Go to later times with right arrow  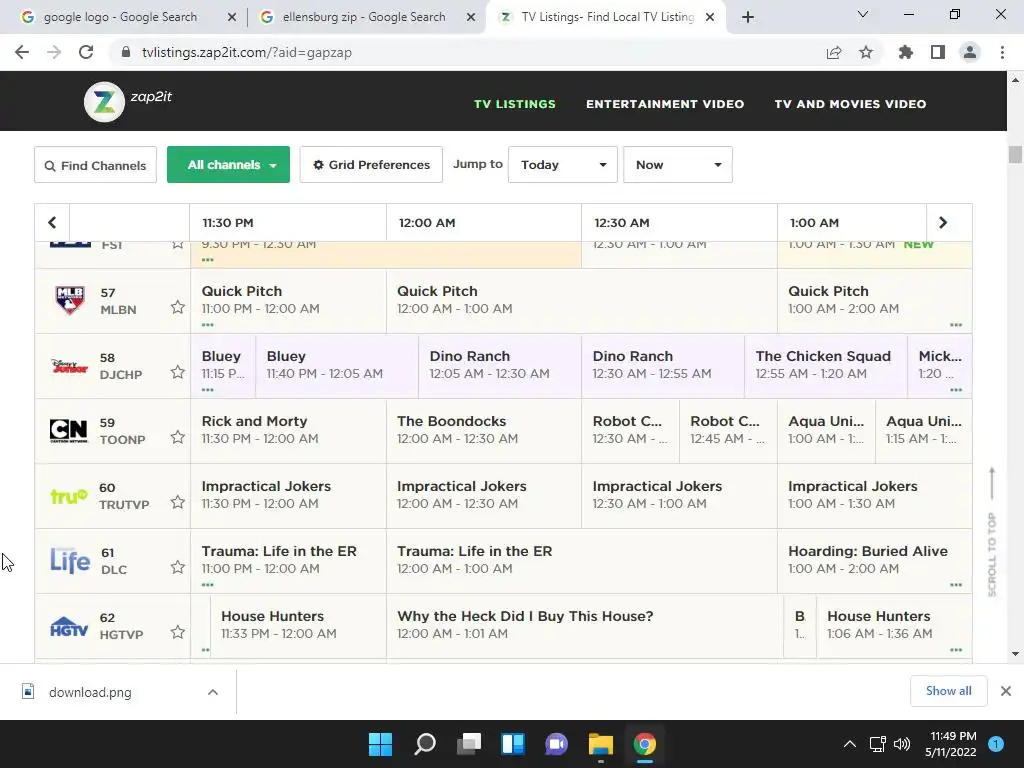pos(942,223)
